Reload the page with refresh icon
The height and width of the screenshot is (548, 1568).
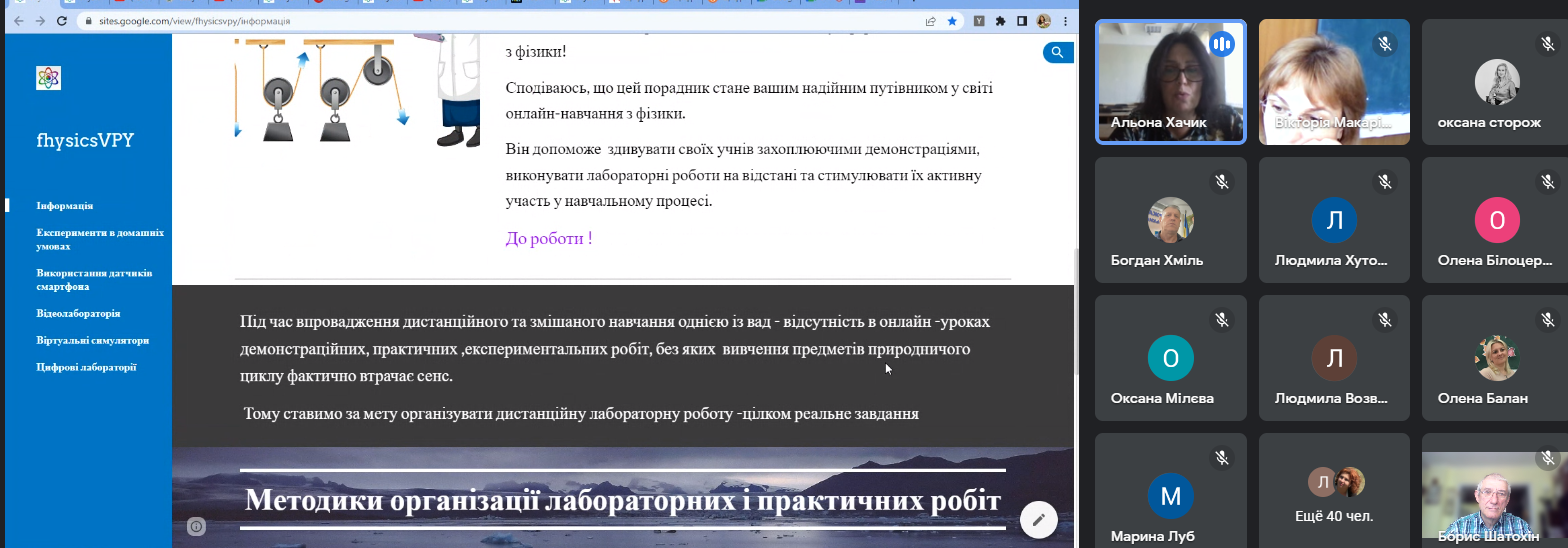point(63,20)
